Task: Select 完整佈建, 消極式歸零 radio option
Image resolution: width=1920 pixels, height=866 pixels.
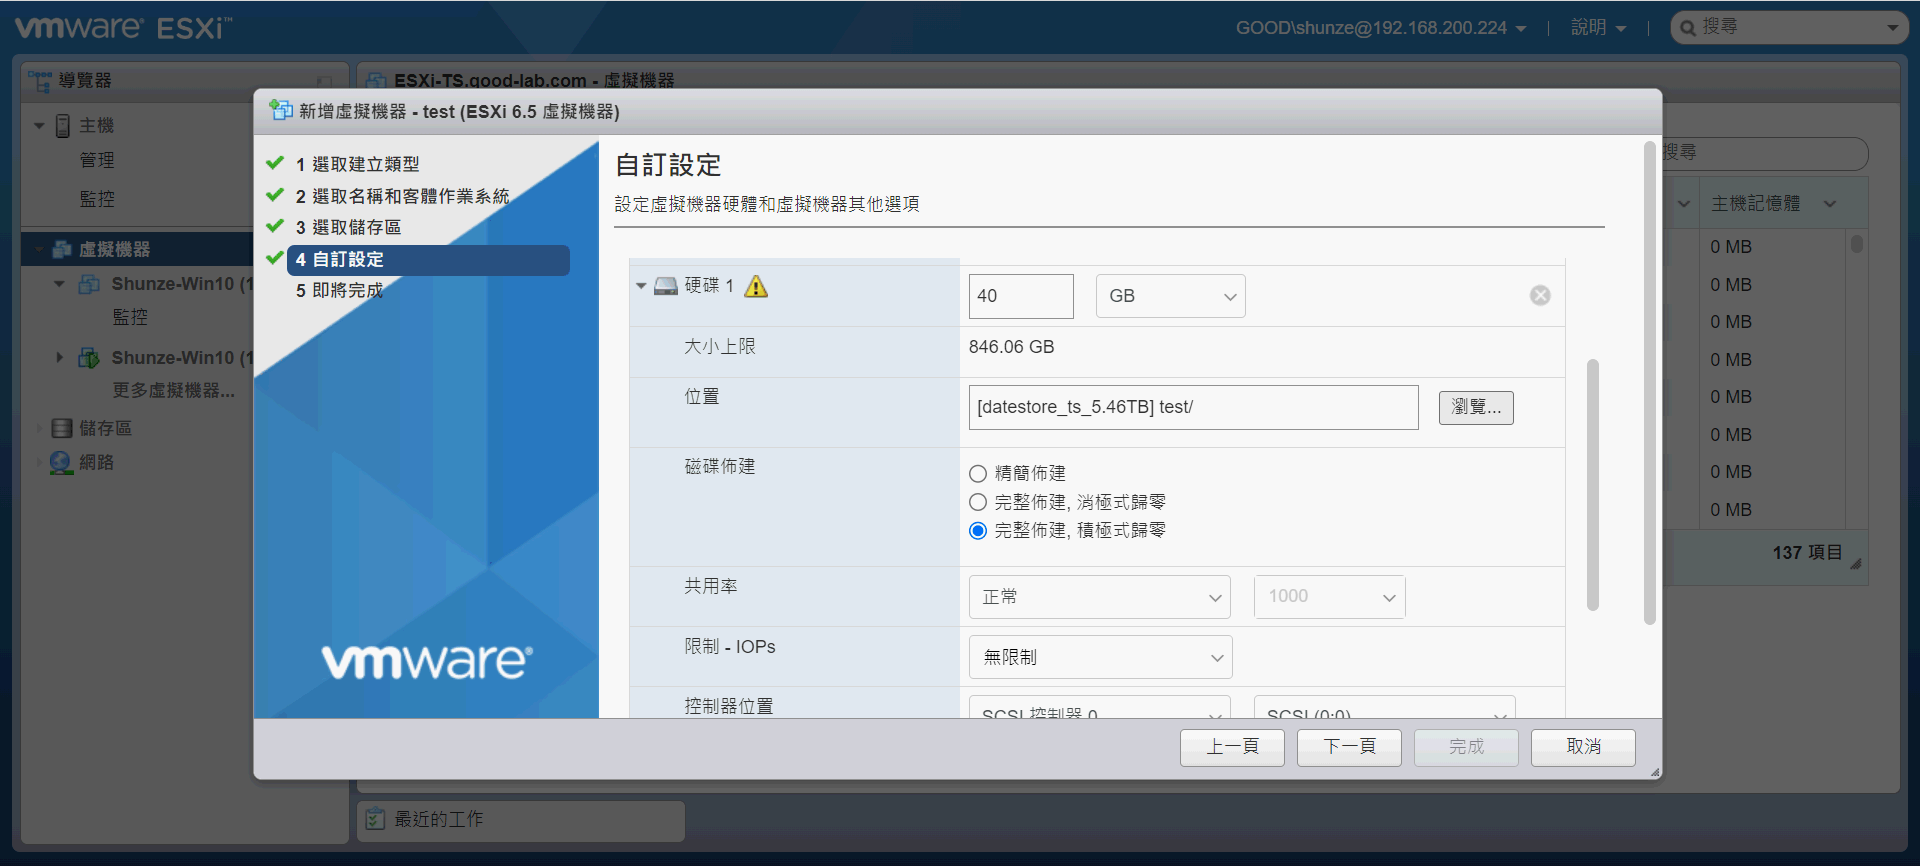Action: click(978, 502)
